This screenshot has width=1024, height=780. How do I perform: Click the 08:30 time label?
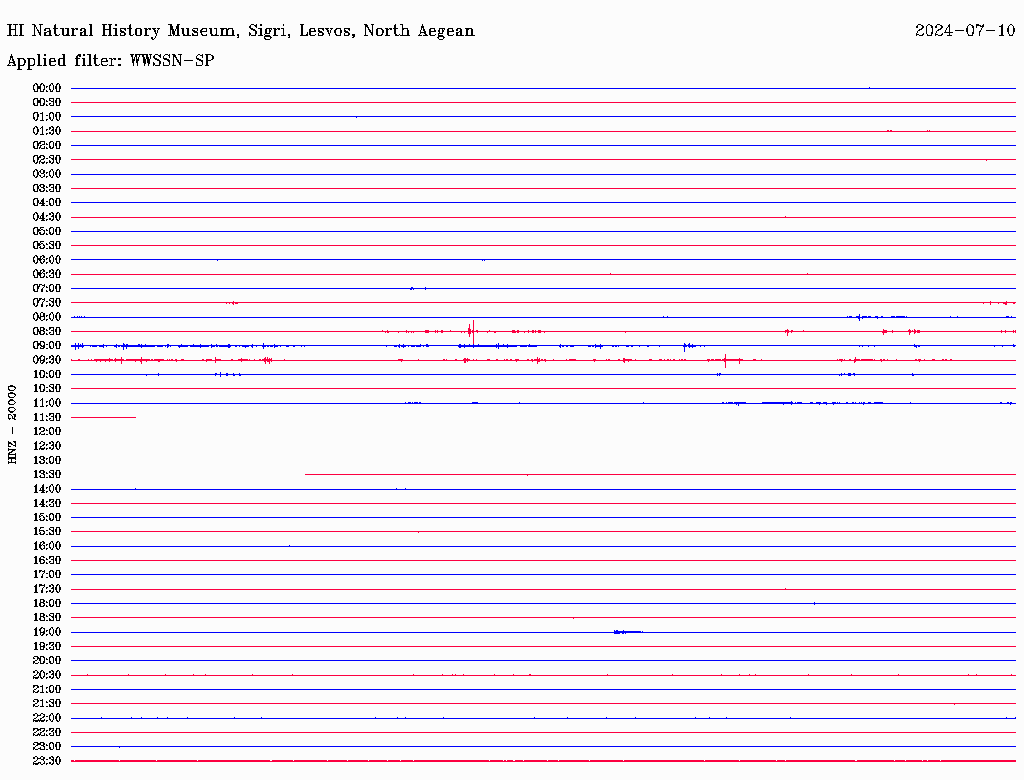pyautogui.click(x=47, y=332)
